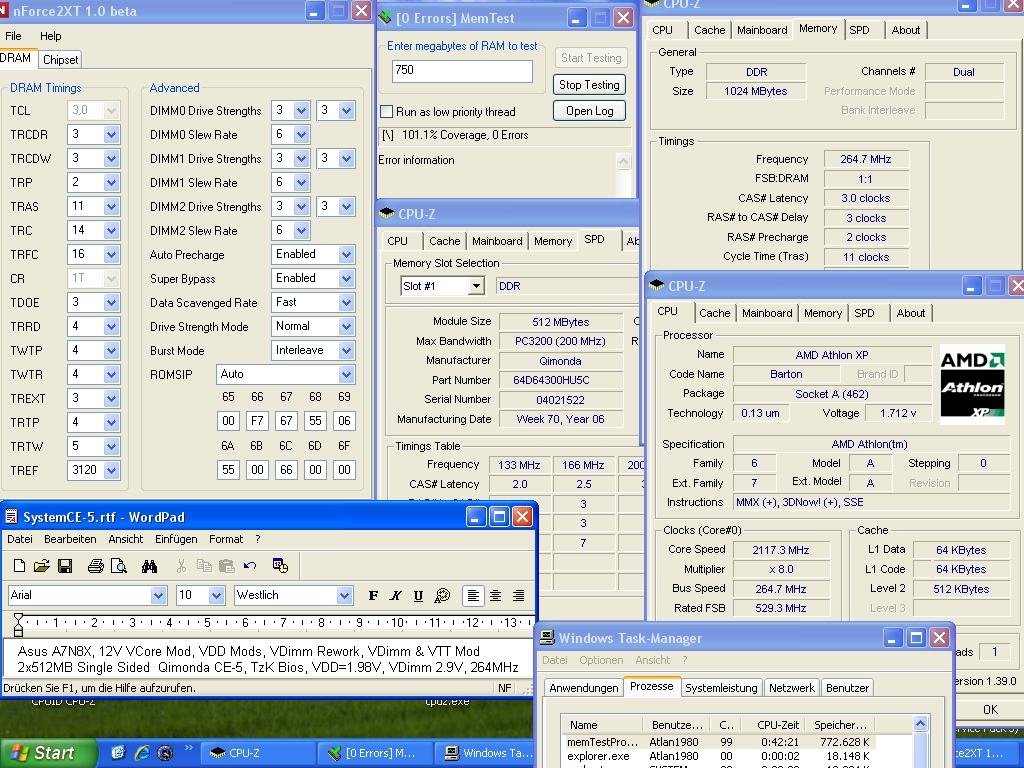This screenshot has height=768, width=1024.
Task: Click the Undo arrow icon in WordPad
Action: coord(249,566)
